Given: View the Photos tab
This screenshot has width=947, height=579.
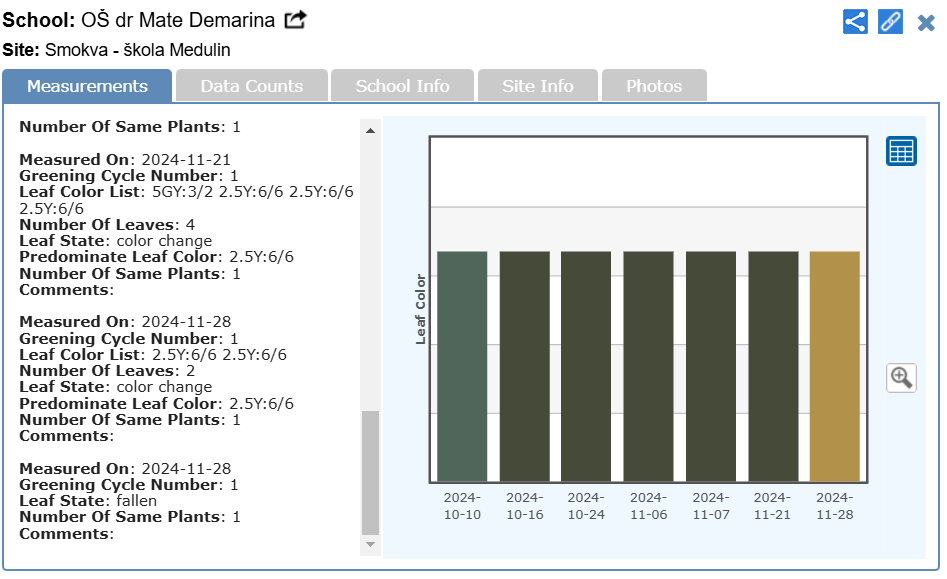Looking at the screenshot, I should pyautogui.click(x=654, y=86).
